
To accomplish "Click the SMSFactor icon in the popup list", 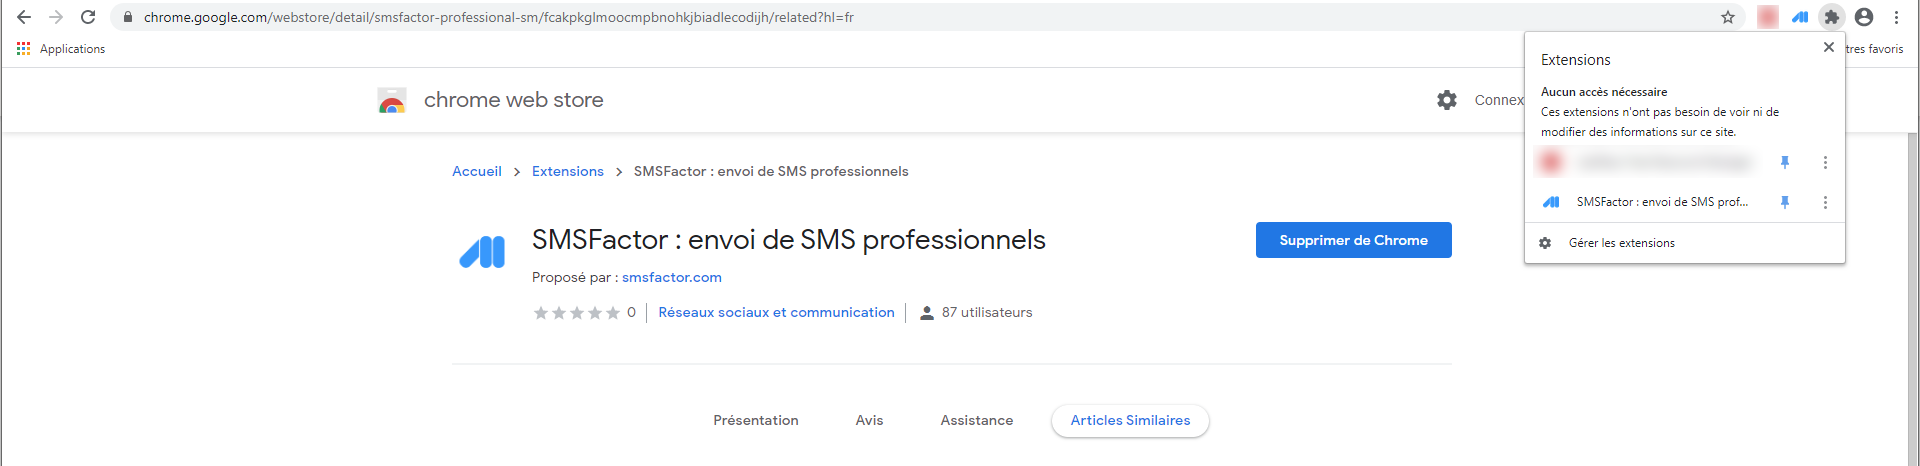I will (x=1551, y=202).
